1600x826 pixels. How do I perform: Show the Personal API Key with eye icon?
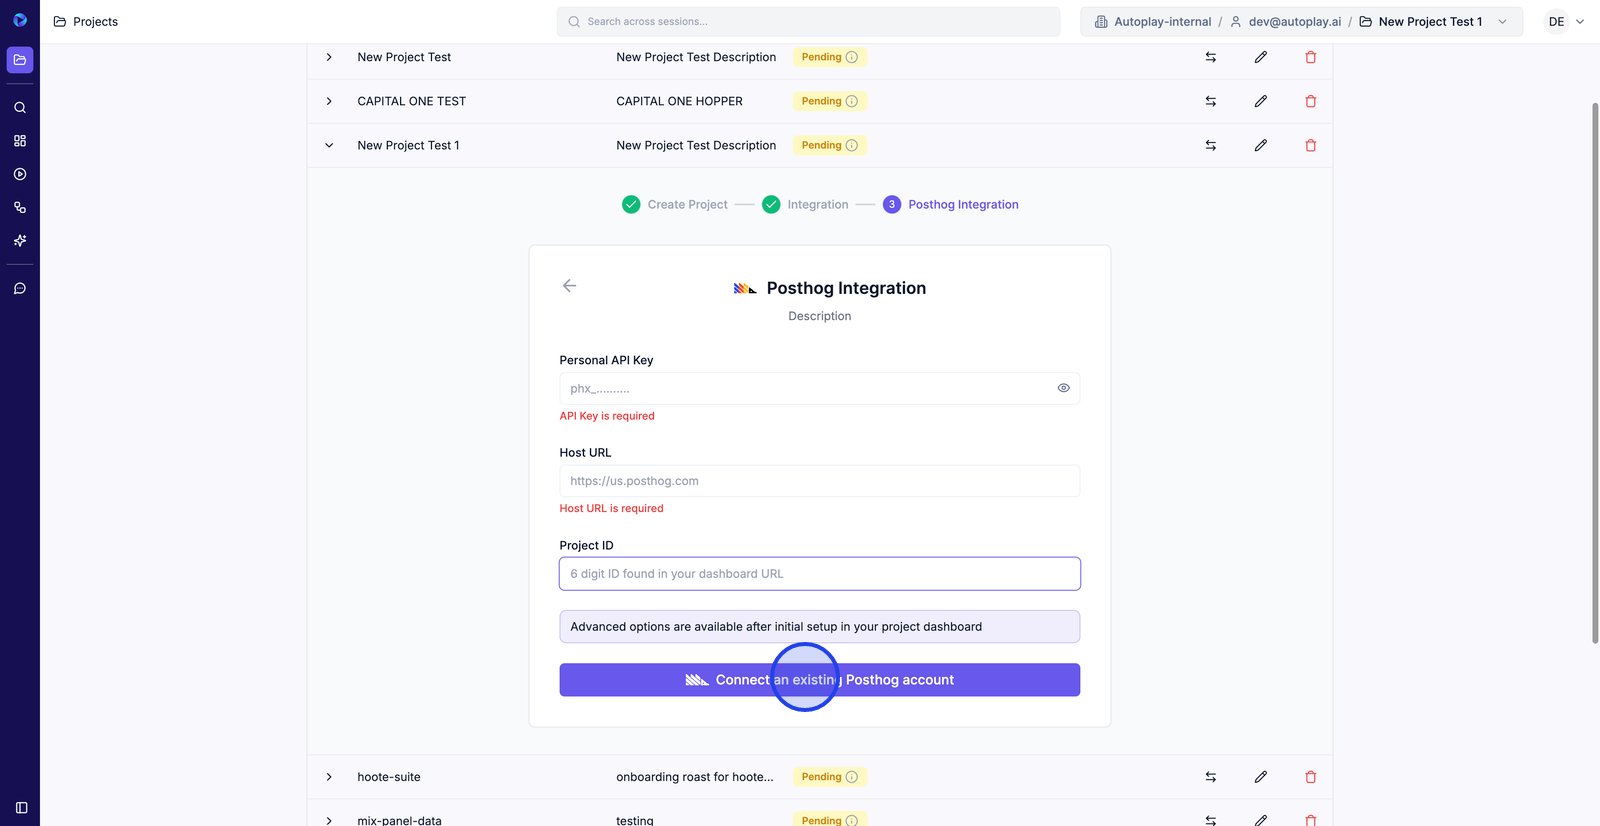(1063, 388)
